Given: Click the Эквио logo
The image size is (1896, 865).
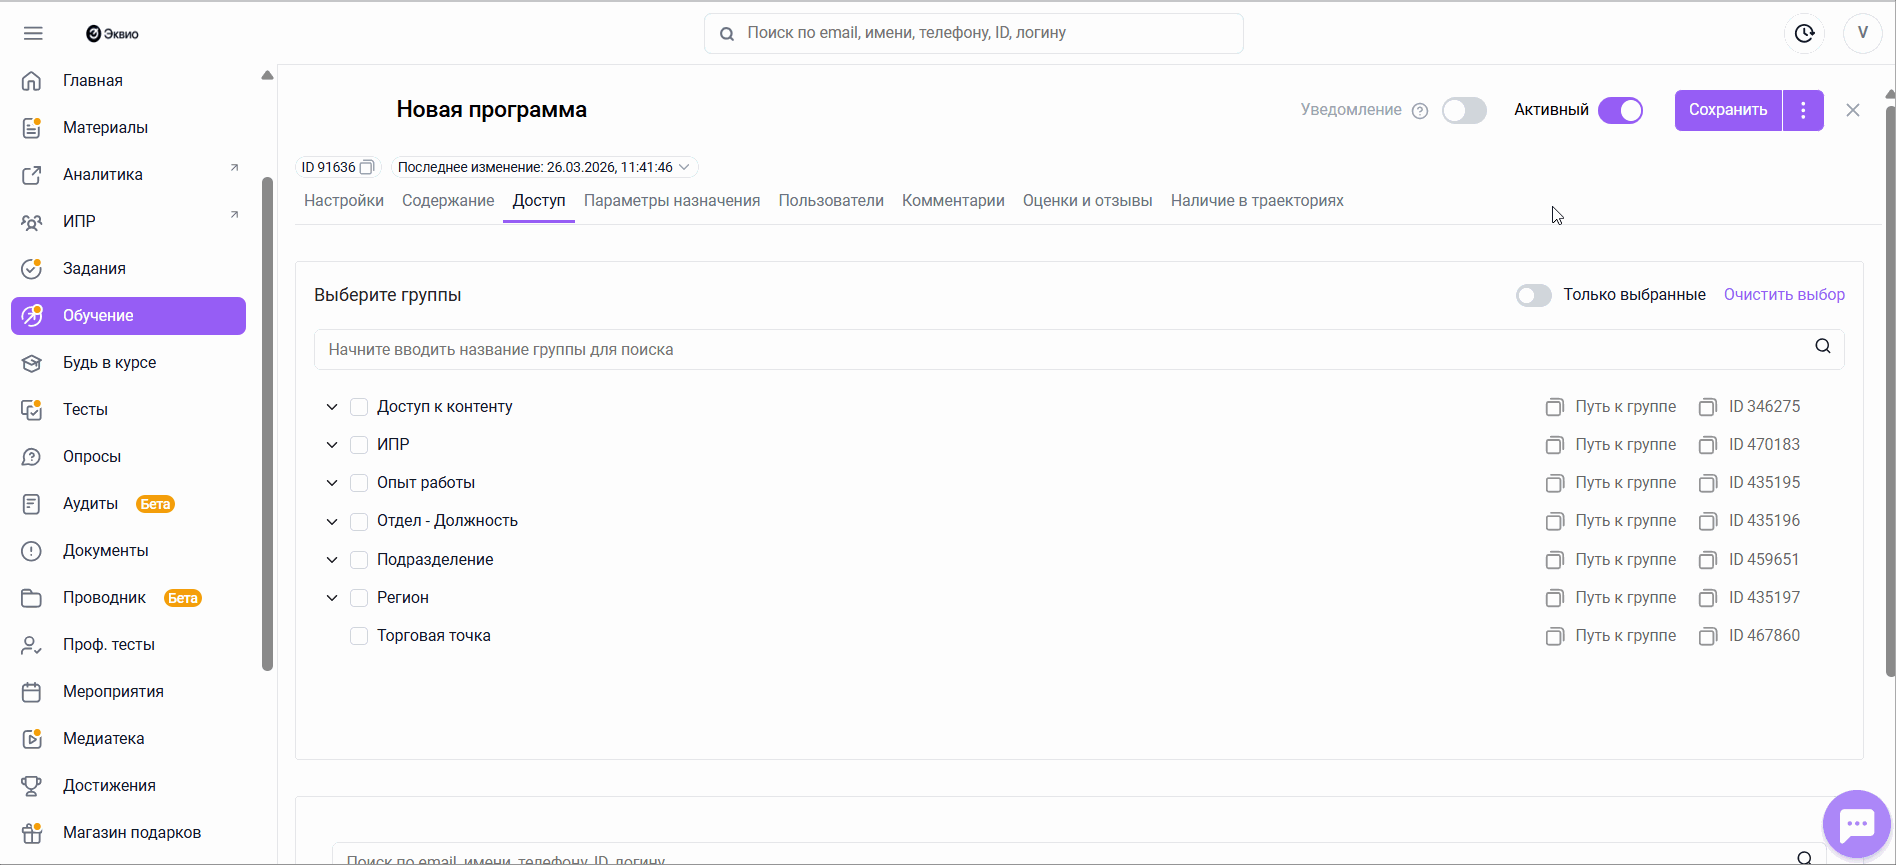Looking at the screenshot, I should click(112, 33).
